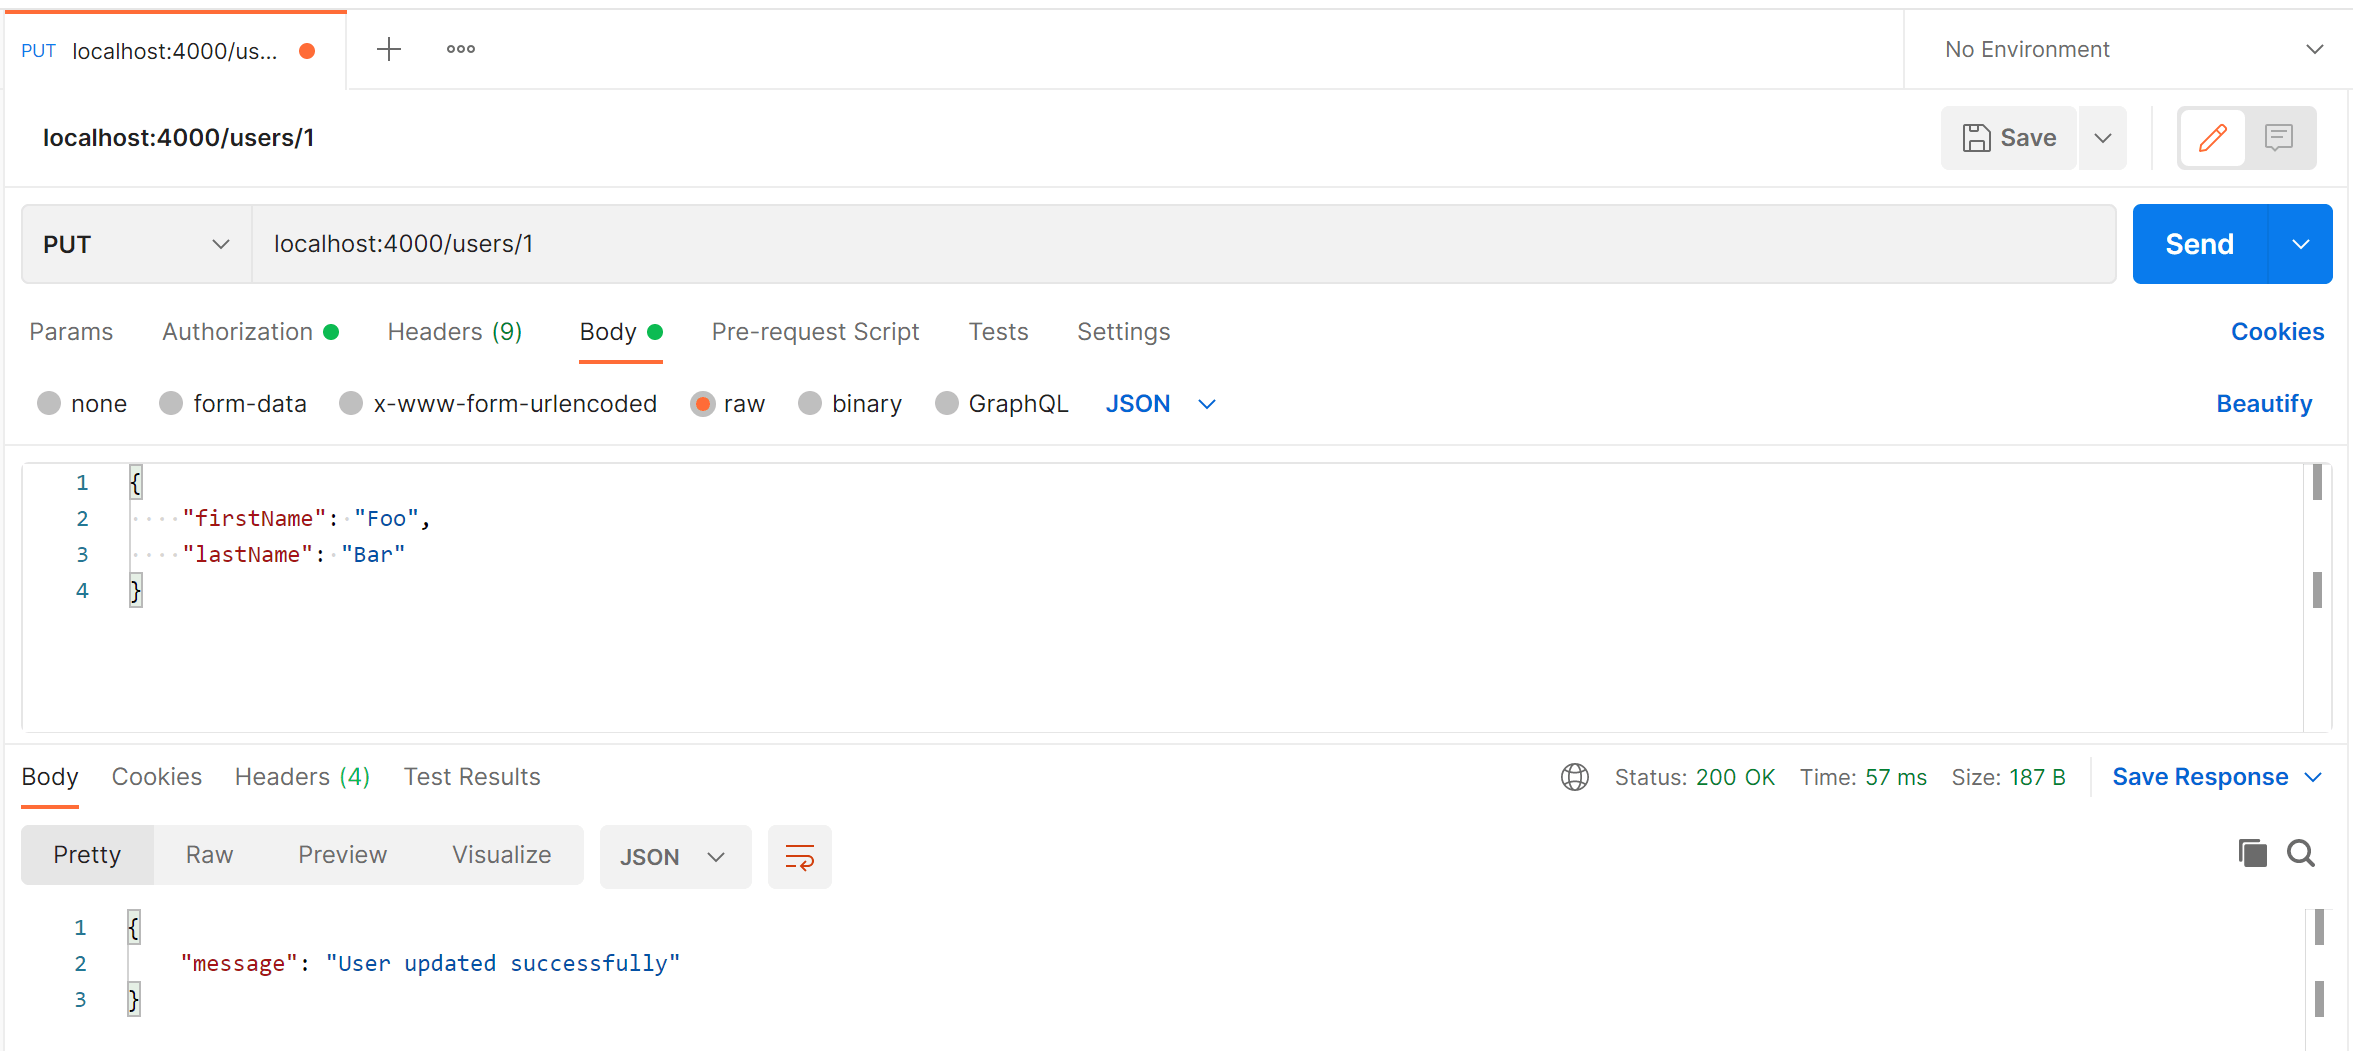Open the comments icon panel
This screenshot has width=2353, height=1051.
coord(2279,138)
